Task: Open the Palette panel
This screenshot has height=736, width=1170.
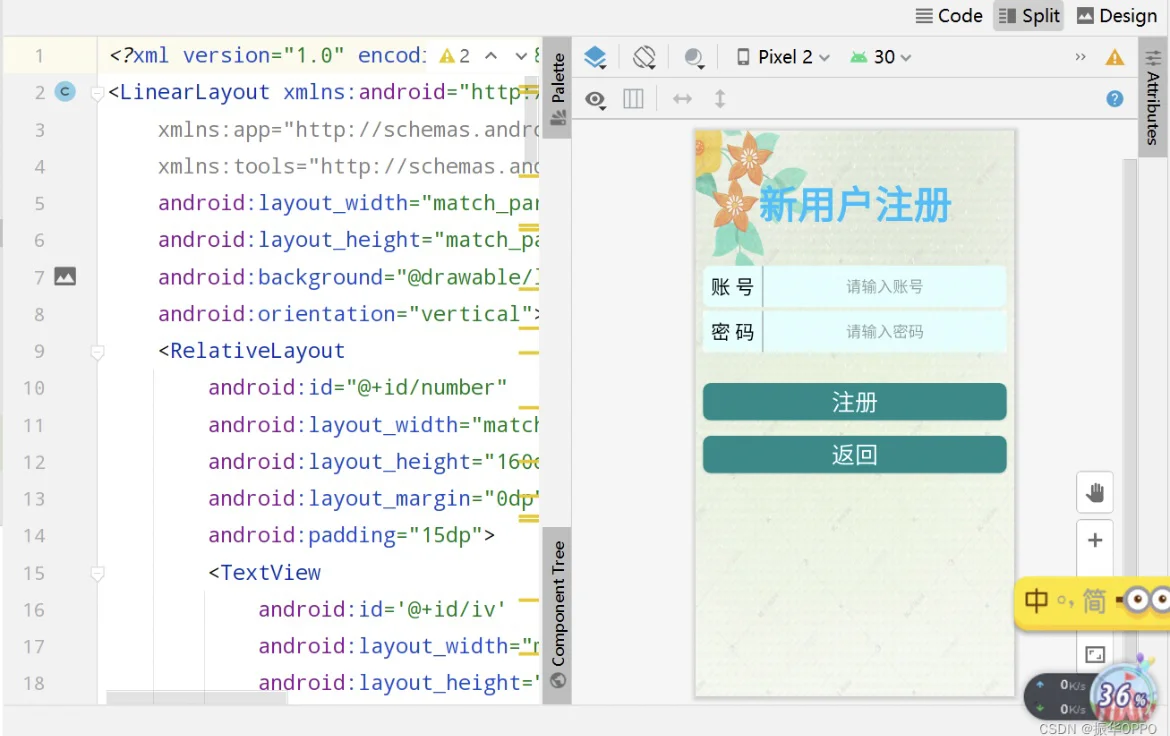Action: coord(558,78)
